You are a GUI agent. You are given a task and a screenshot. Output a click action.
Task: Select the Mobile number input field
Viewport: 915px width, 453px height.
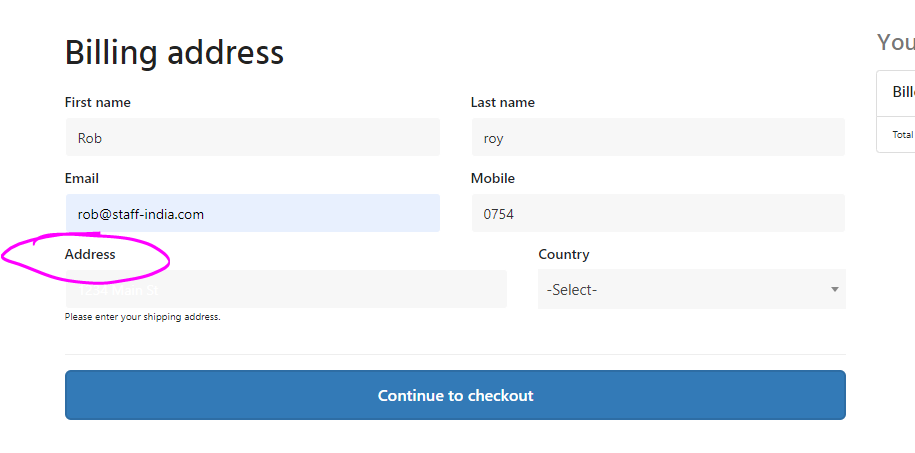(x=658, y=214)
